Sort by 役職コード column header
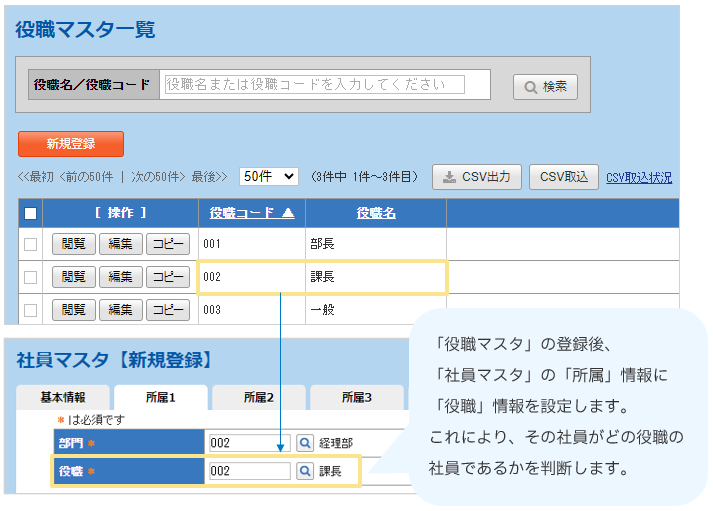The height and width of the screenshot is (511, 713). [x=252, y=213]
